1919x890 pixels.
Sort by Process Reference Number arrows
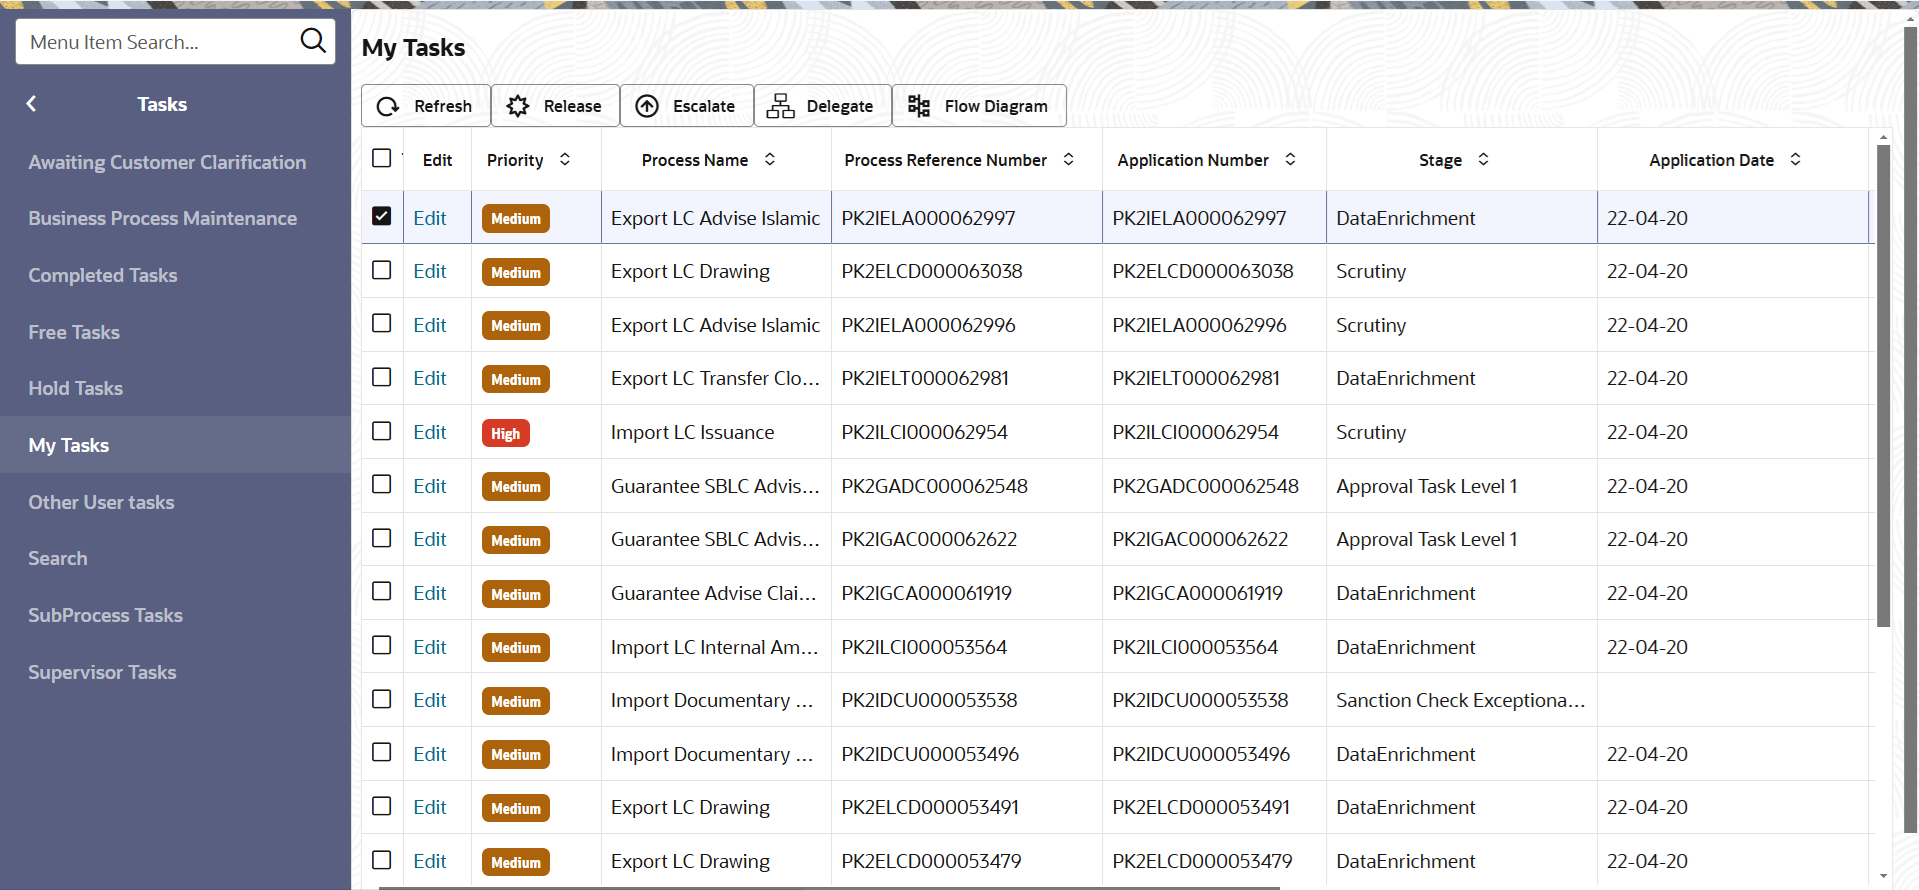1069,159
